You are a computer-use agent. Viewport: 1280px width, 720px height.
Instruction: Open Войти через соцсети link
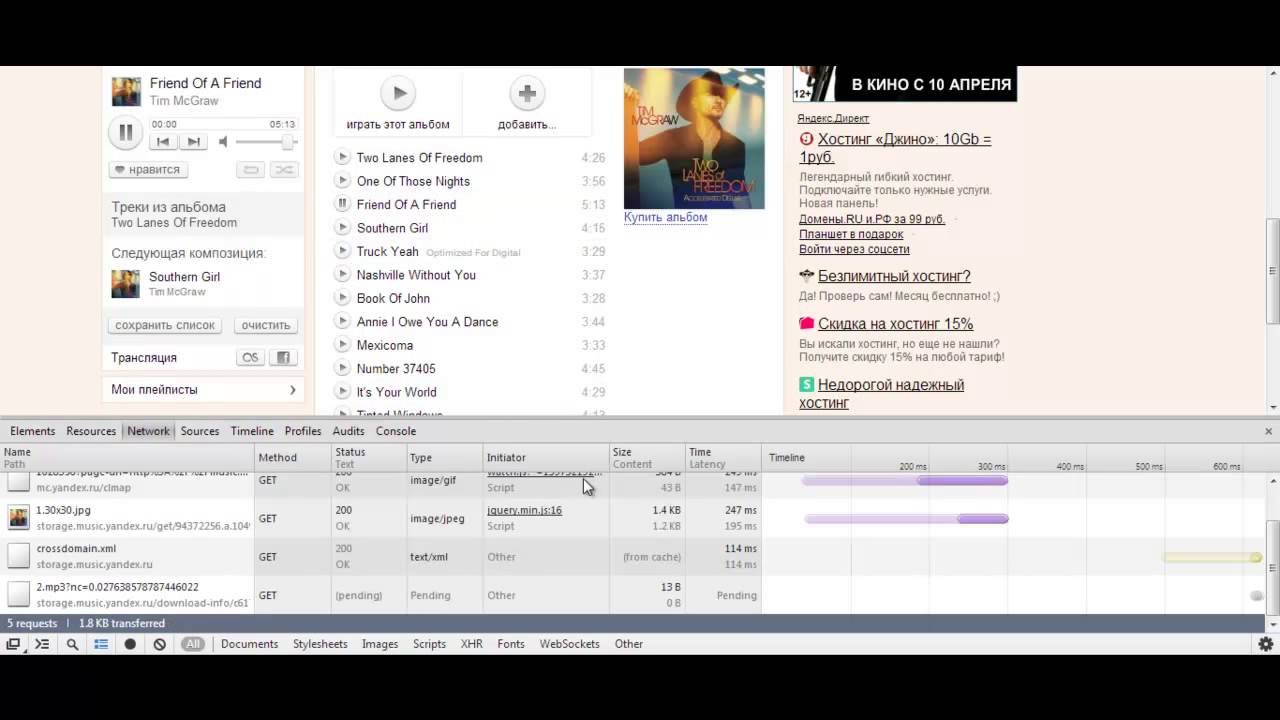click(854, 249)
